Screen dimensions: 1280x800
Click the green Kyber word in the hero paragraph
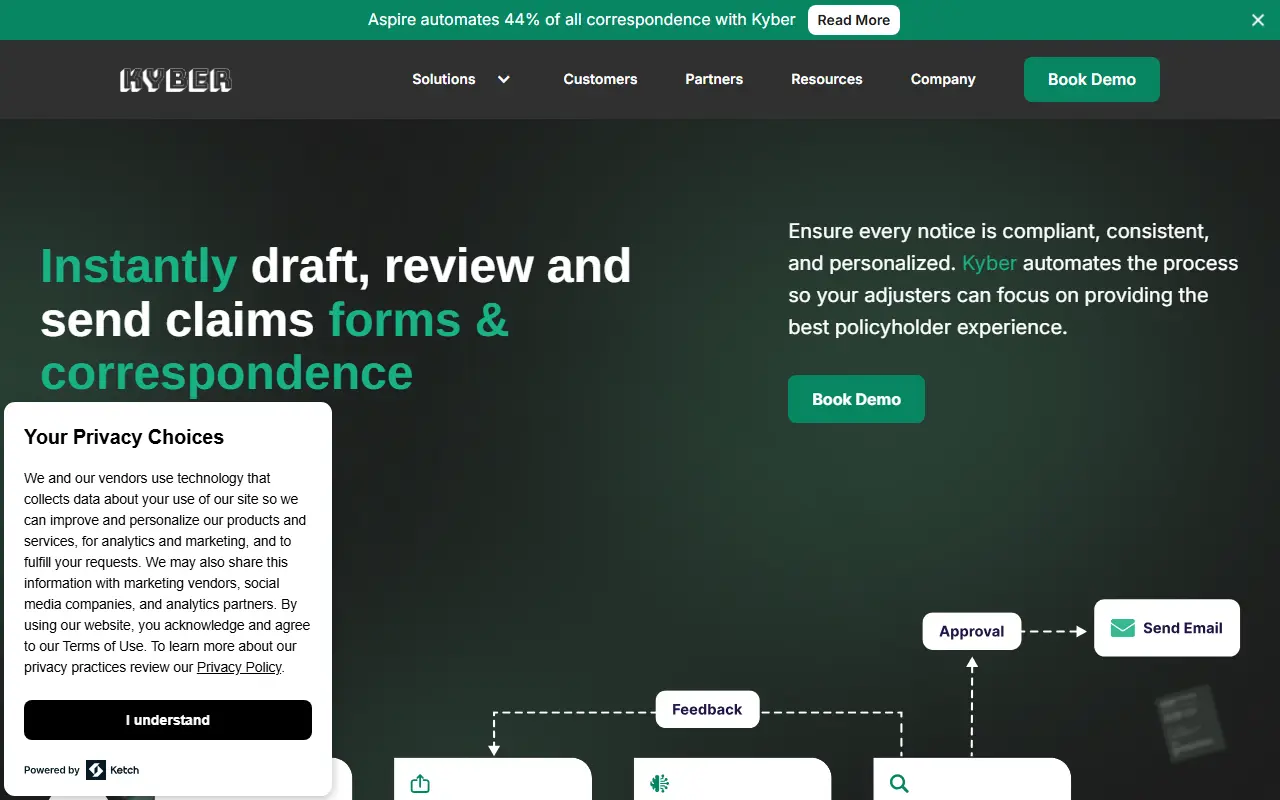point(989,263)
